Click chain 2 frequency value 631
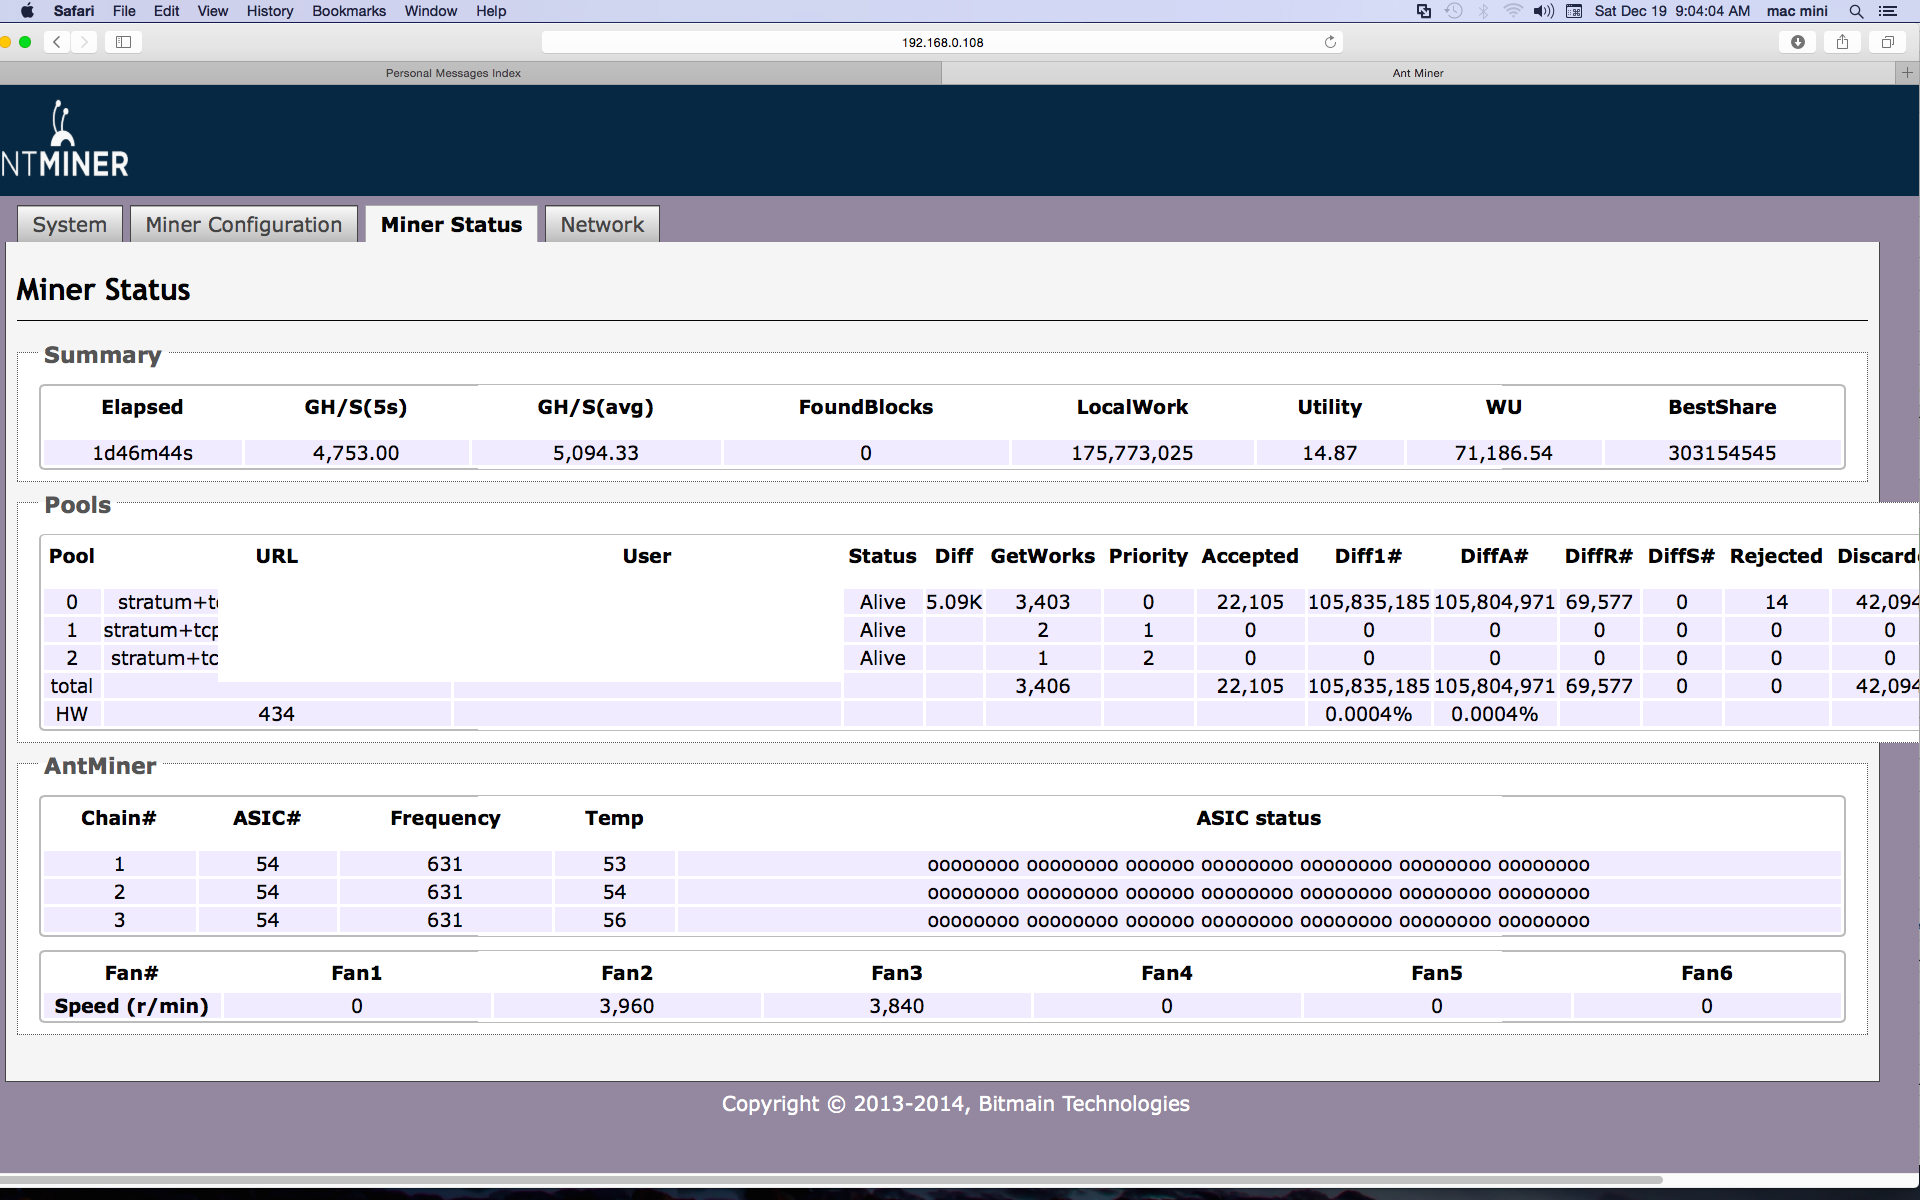 pyautogui.click(x=445, y=892)
